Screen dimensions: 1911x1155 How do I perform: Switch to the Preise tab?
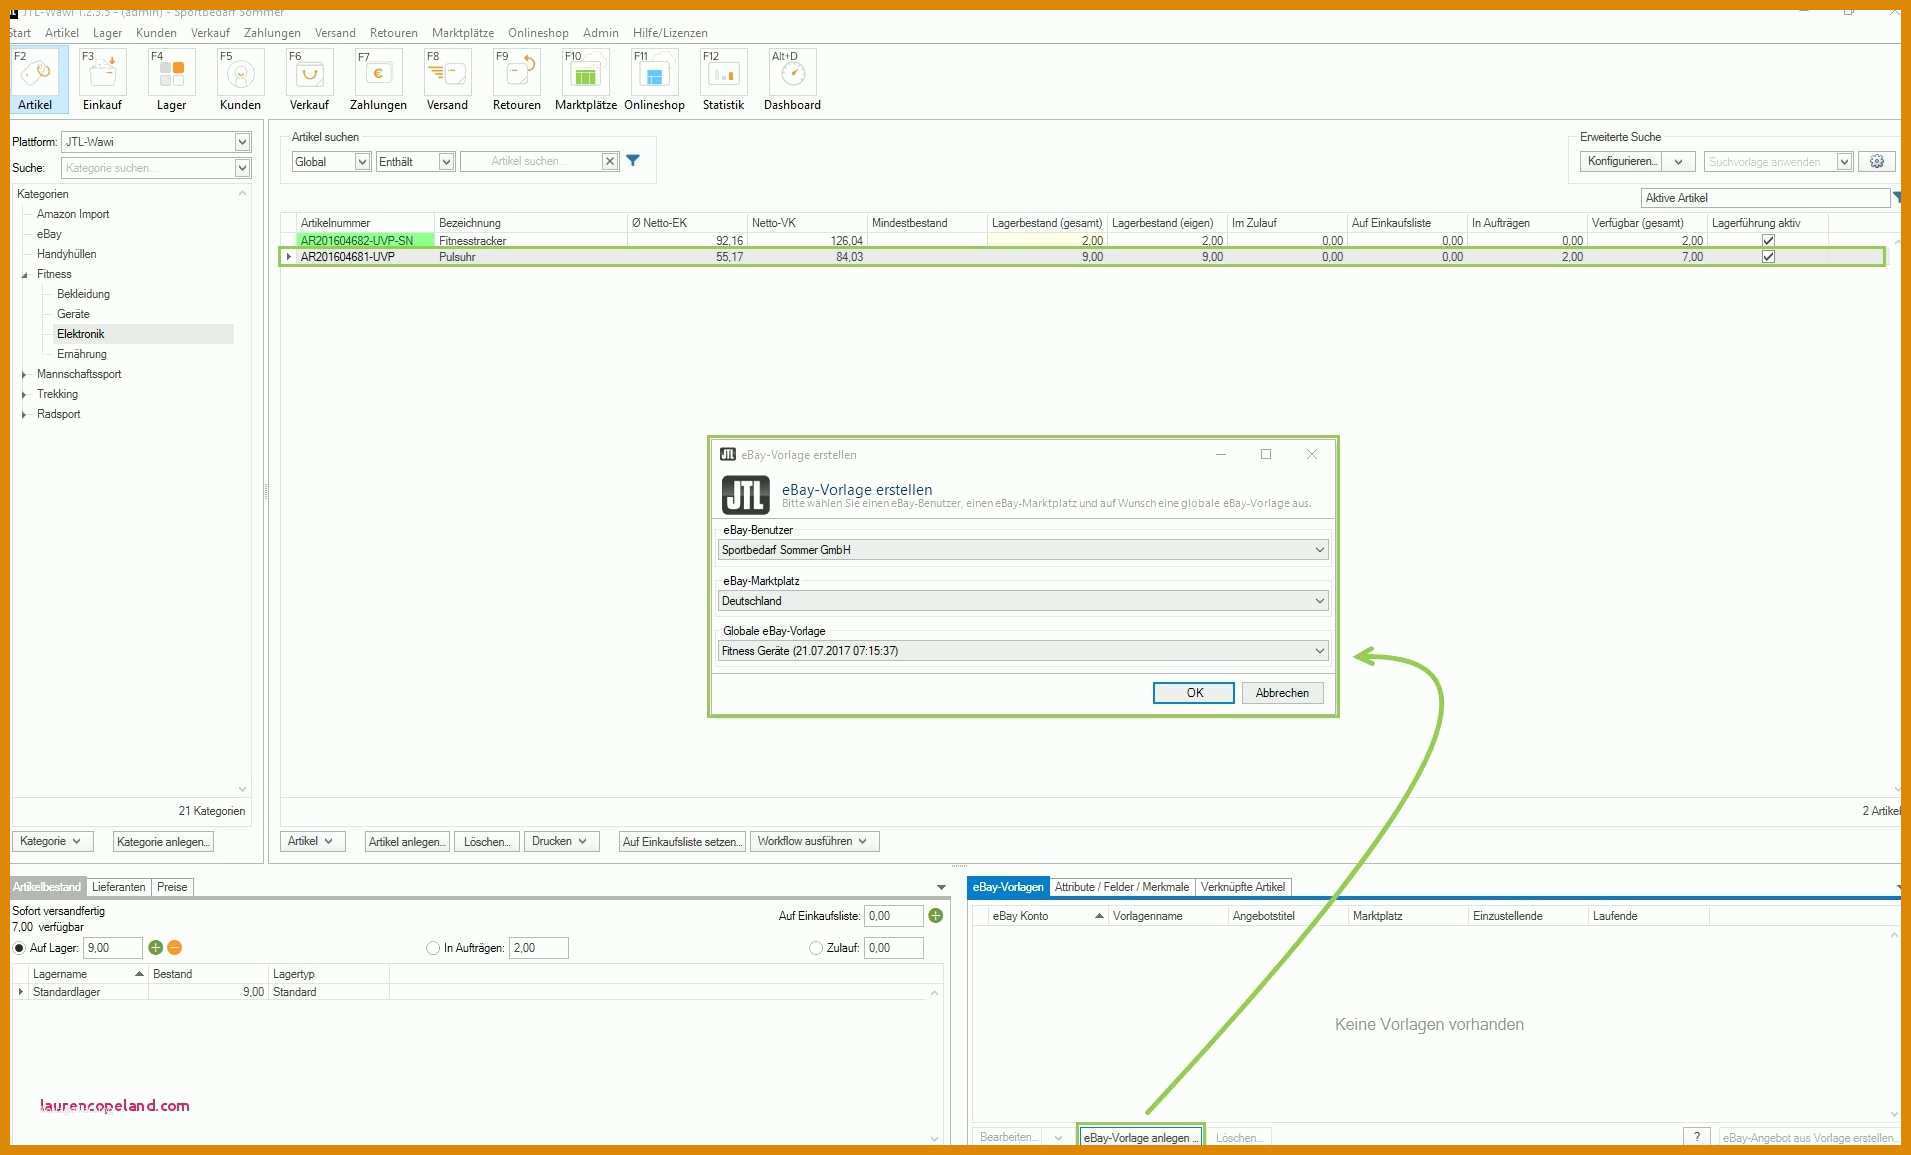tap(172, 887)
